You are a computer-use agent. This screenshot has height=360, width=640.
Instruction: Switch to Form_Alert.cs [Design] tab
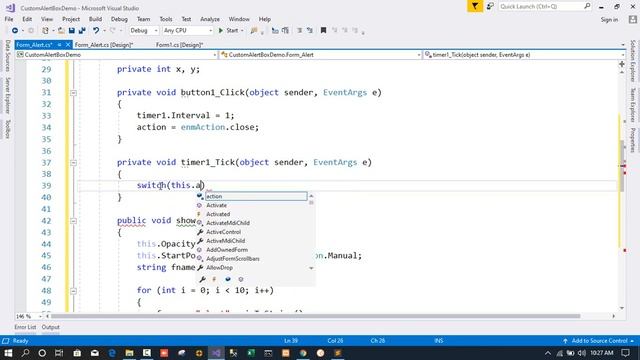click(x=104, y=45)
